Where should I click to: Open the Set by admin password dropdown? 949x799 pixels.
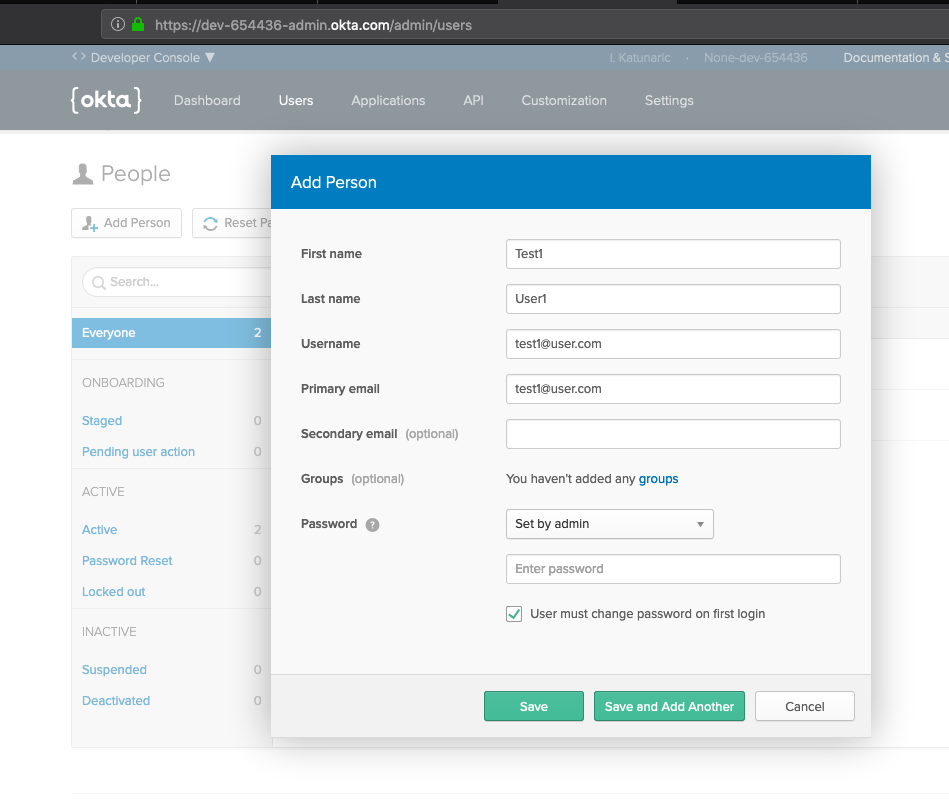coord(609,523)
